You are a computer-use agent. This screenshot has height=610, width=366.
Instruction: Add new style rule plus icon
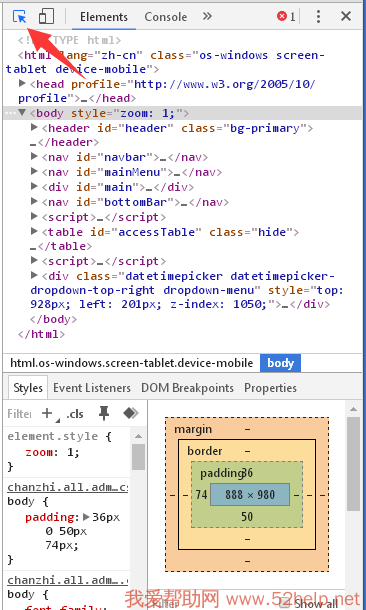point(47,413)
